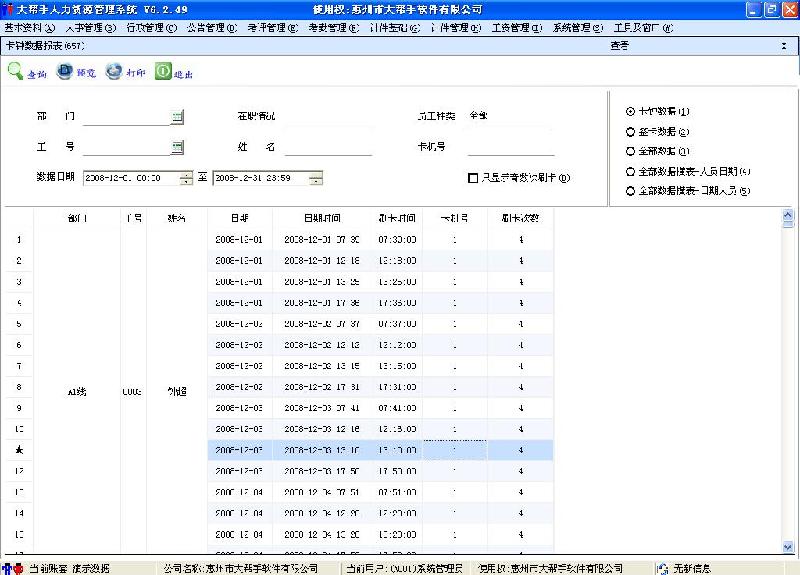Viewport: 800px width, 575px height.
Task: Click the 预览 preview icon in toolbar
Action: tap(65, 72)
